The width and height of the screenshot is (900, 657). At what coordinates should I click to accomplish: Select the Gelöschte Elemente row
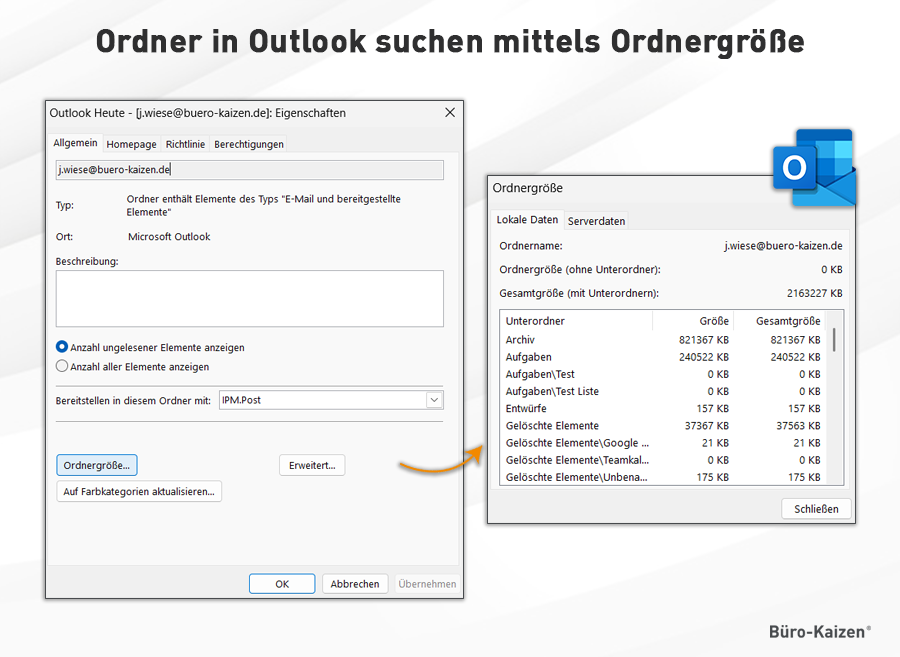pyautogui.click(x=663, y=426)
